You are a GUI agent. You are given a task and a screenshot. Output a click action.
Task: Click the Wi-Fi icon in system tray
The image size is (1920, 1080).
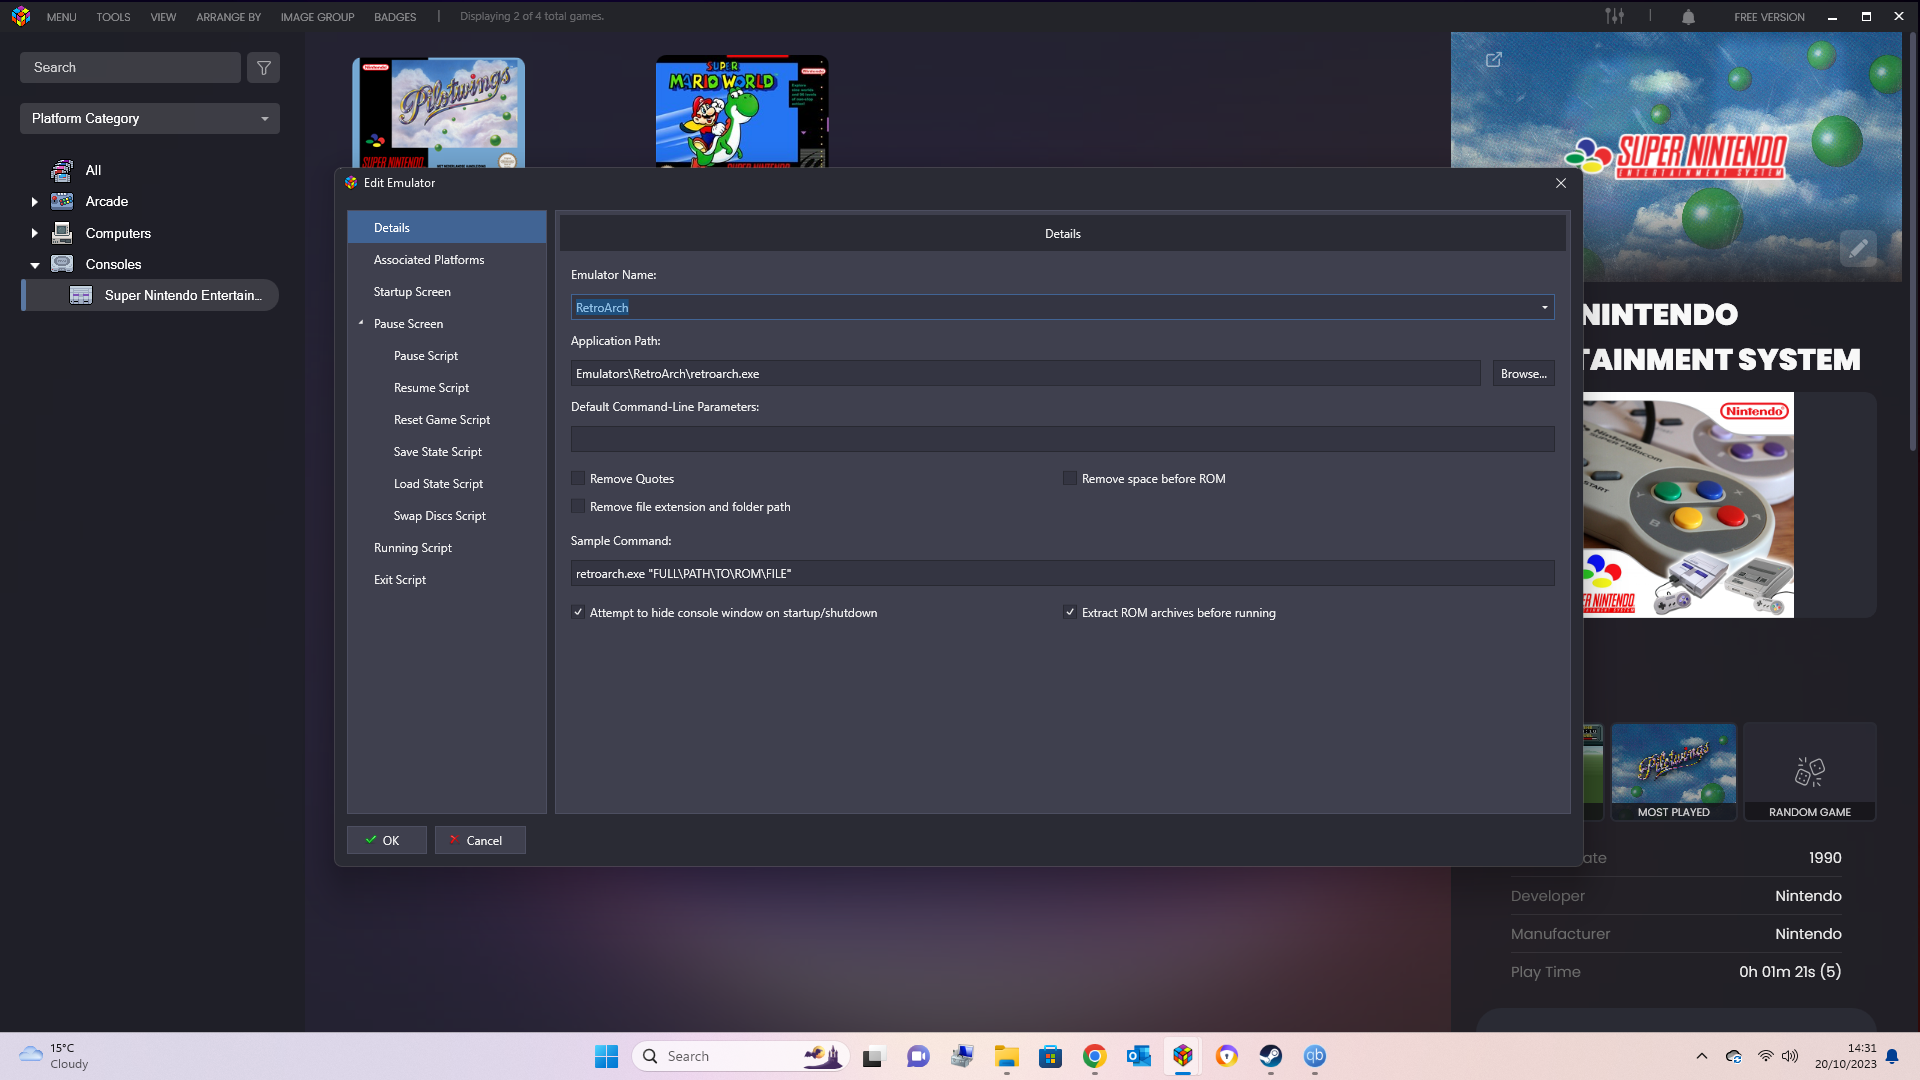[1765, 1056]
